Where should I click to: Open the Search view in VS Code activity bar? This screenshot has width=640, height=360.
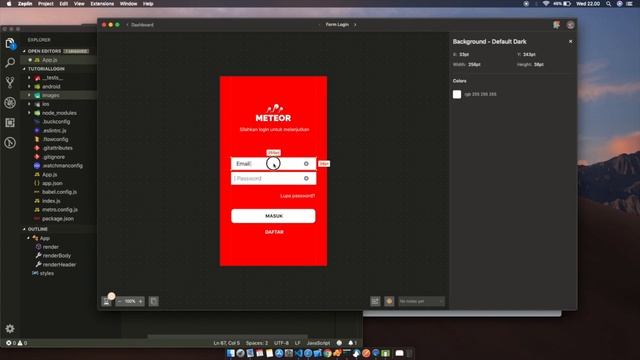(x=10, y=62)
